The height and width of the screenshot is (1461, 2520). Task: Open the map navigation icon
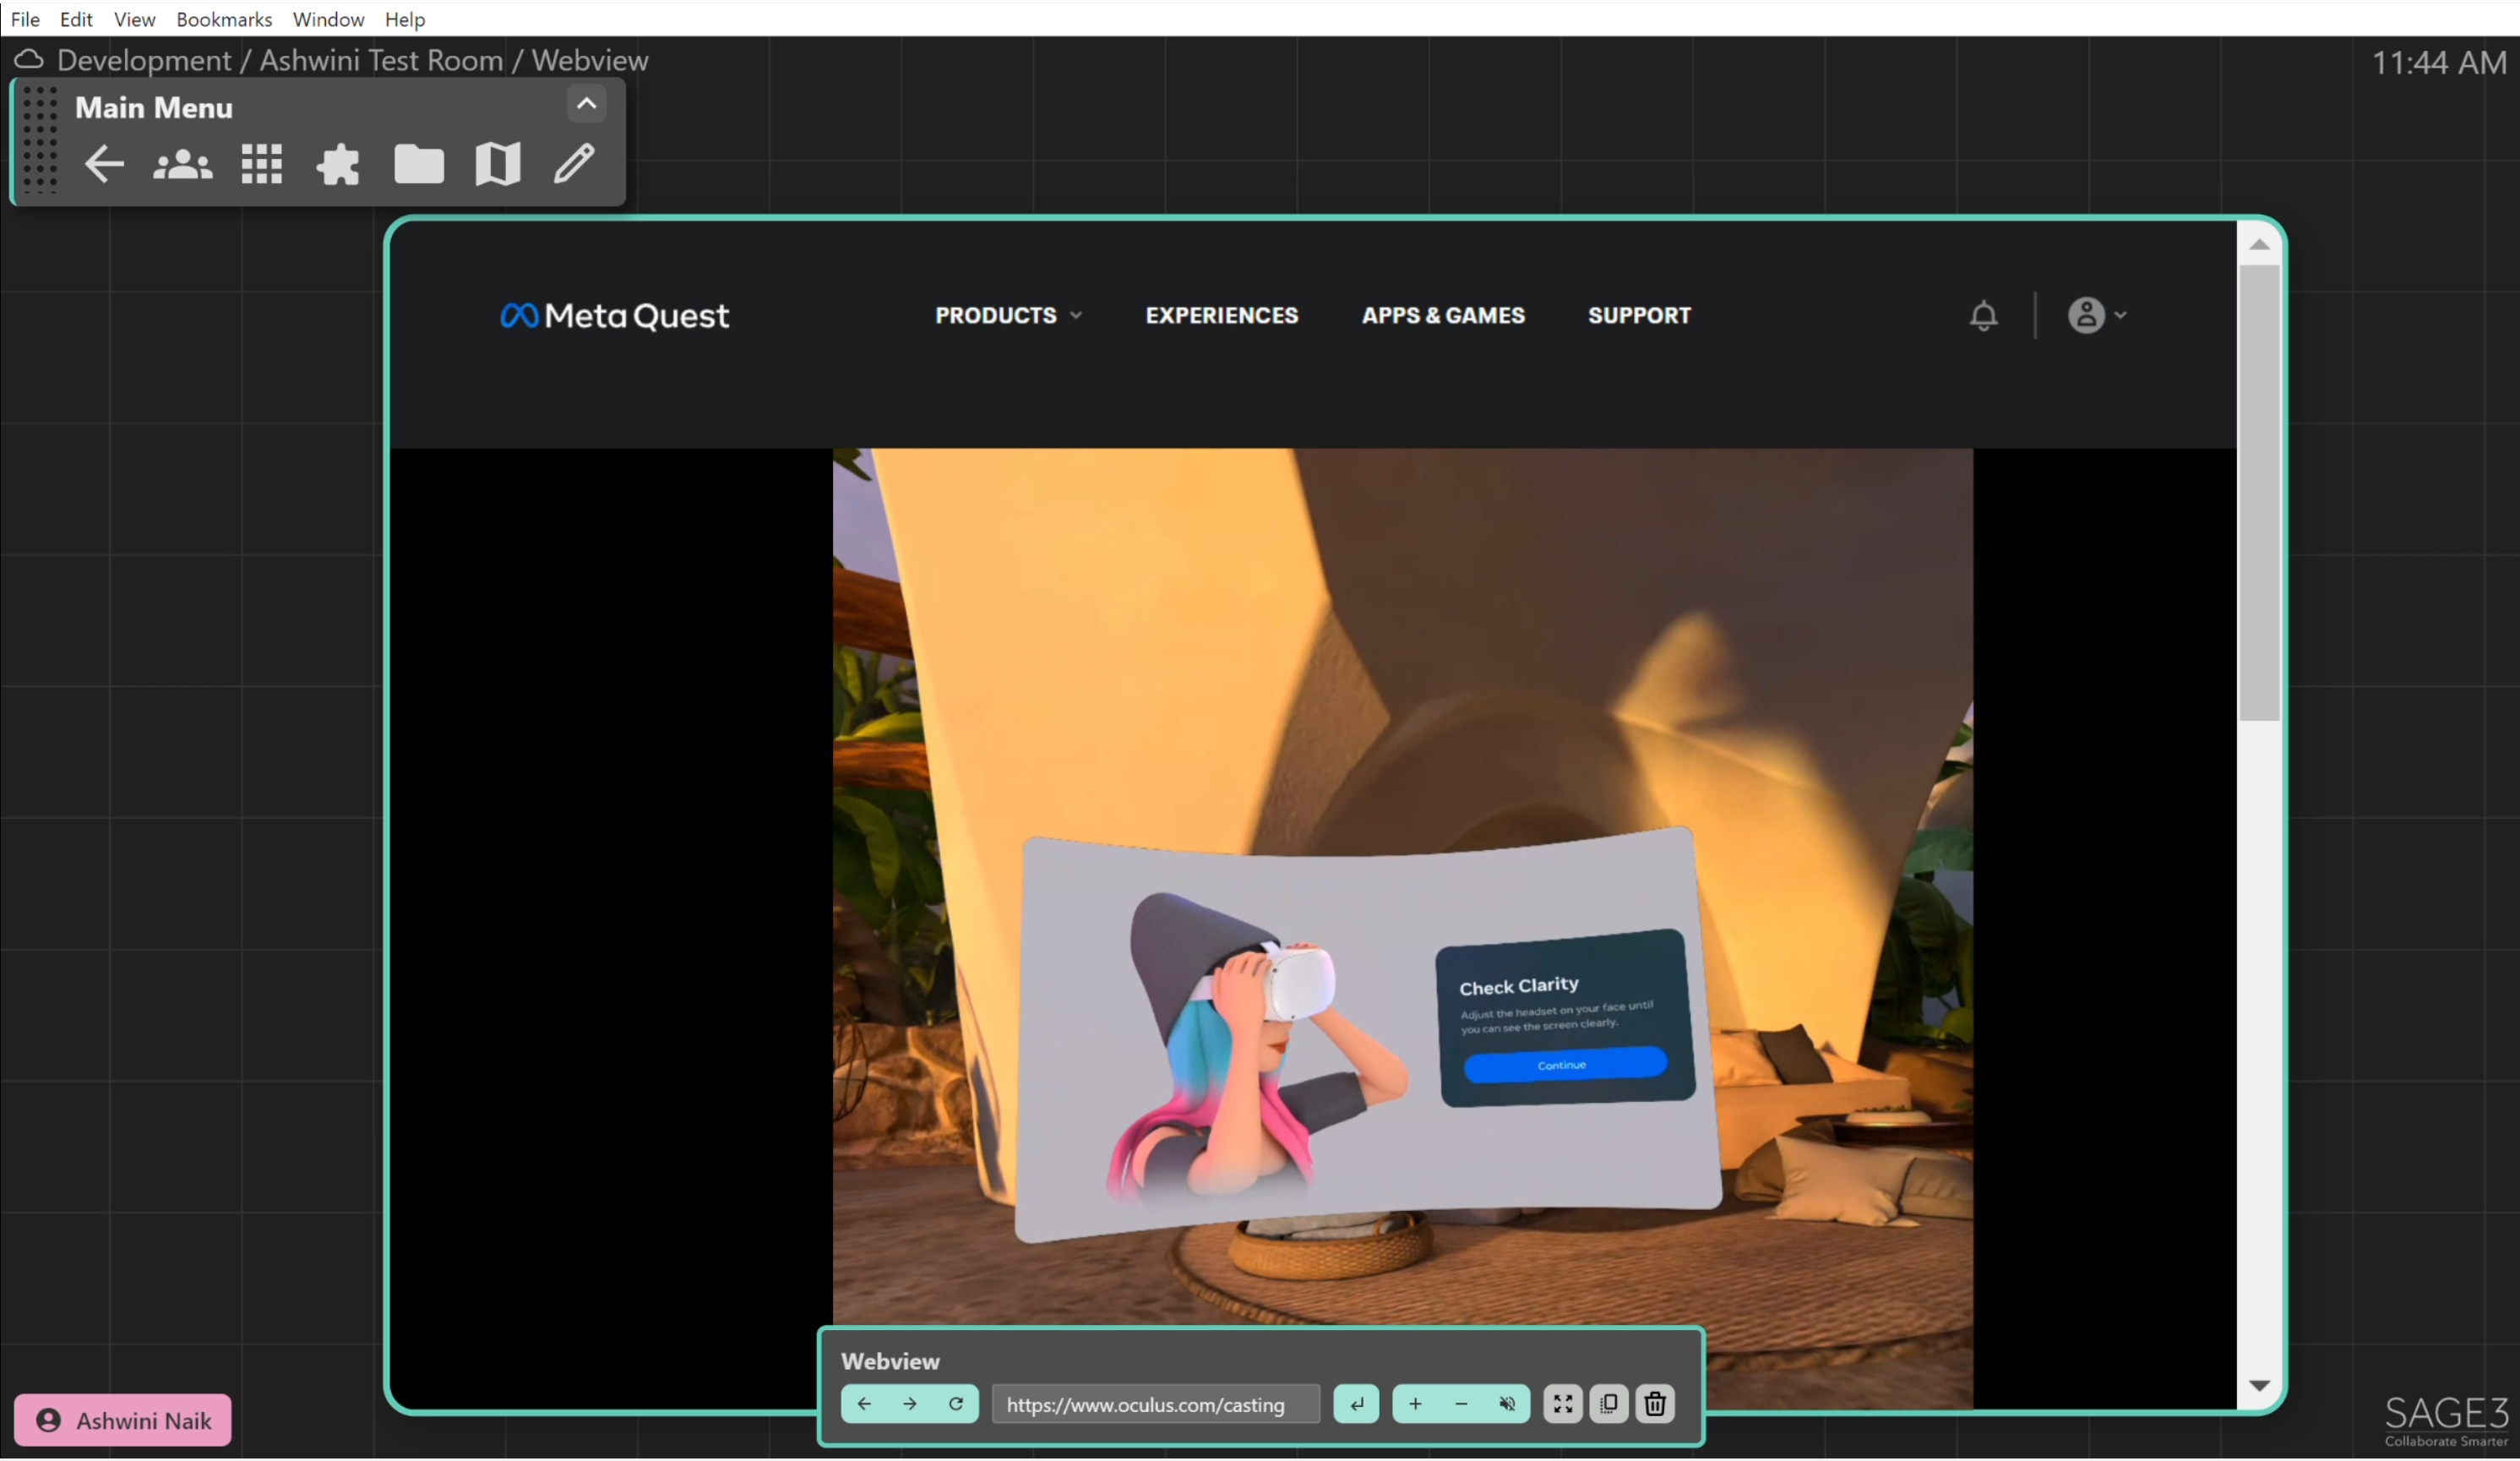pos(497,164)
